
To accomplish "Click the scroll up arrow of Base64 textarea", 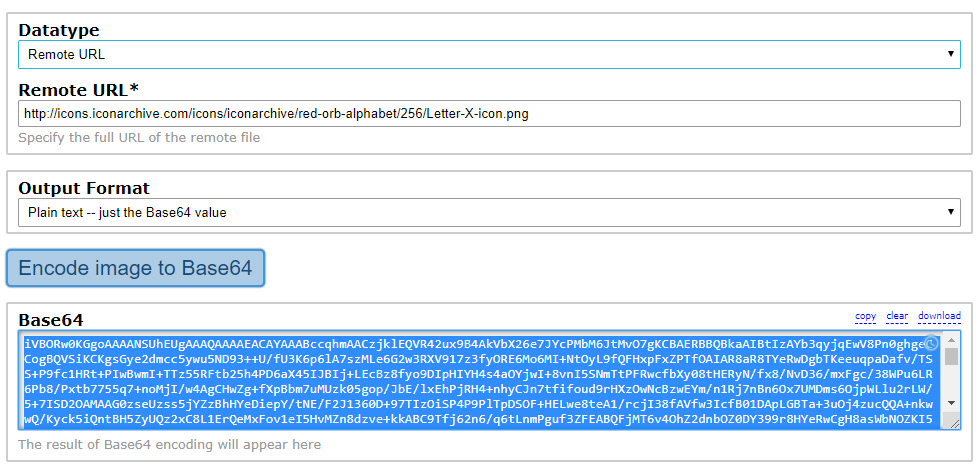I will (x=951, y=340).
